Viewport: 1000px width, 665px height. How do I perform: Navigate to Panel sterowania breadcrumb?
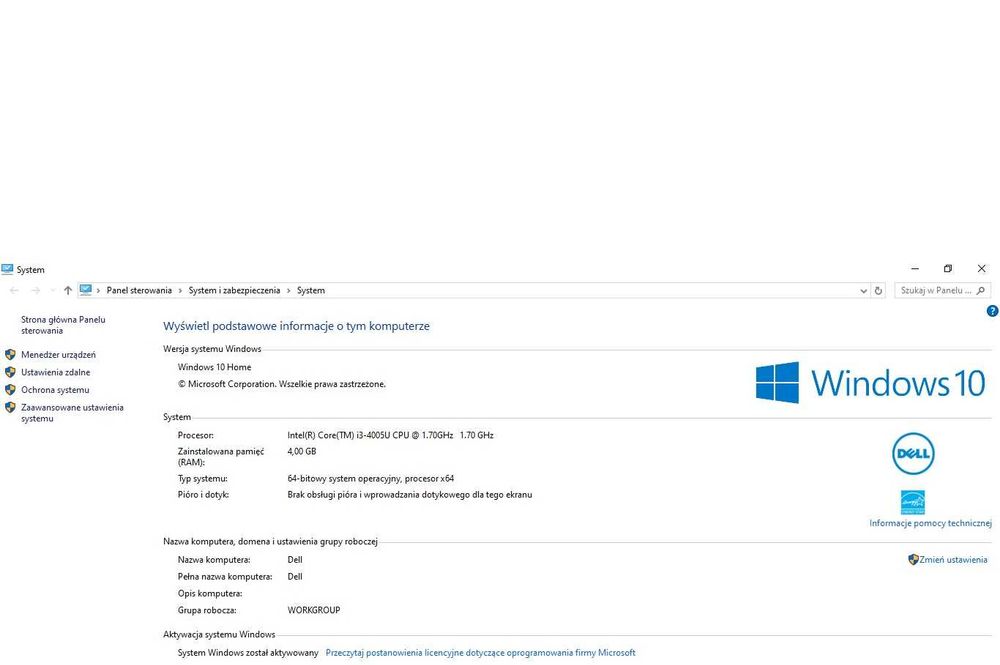(139, 290)
